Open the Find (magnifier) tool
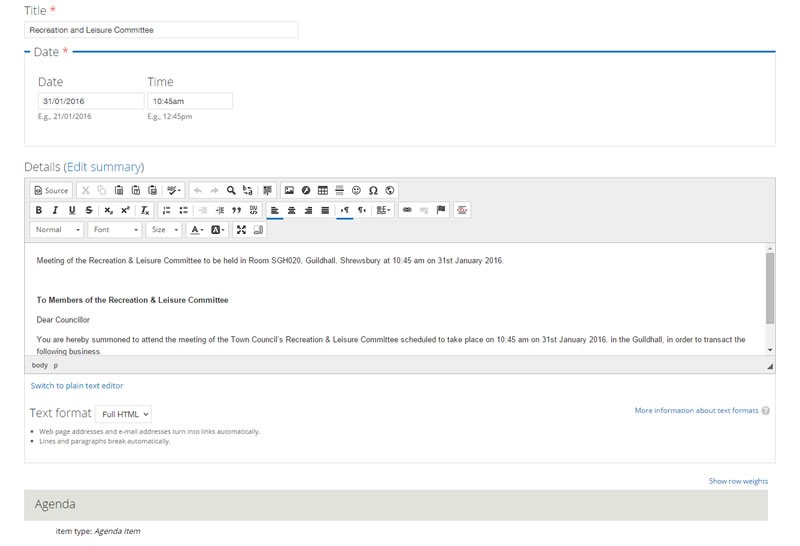This screenshot has width=800, height=546. pyautogui.click(x=231, y=190)
